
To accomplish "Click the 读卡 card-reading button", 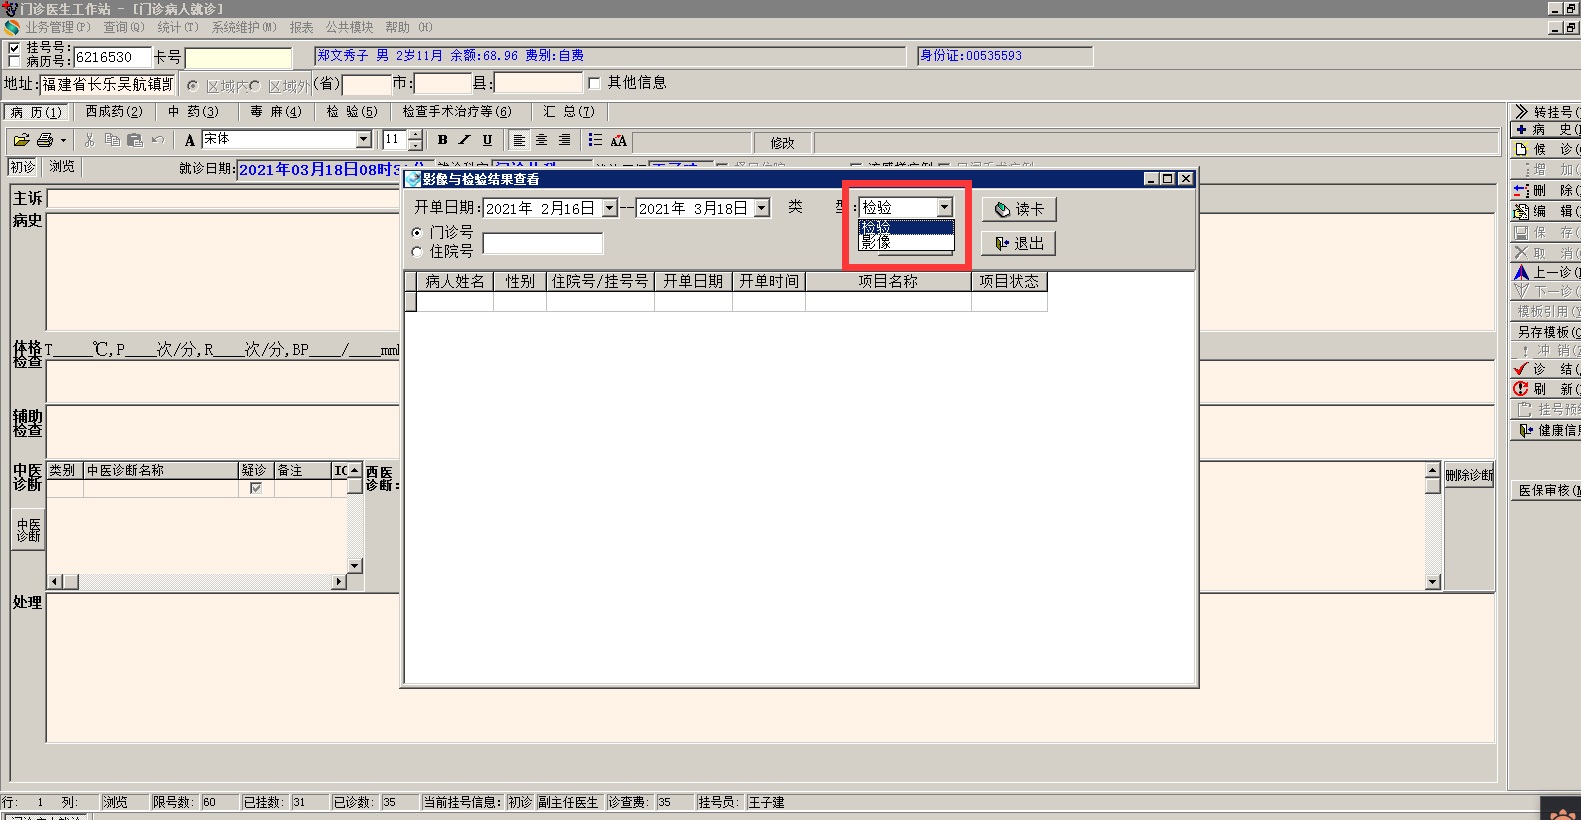I will click(1019, 209).
